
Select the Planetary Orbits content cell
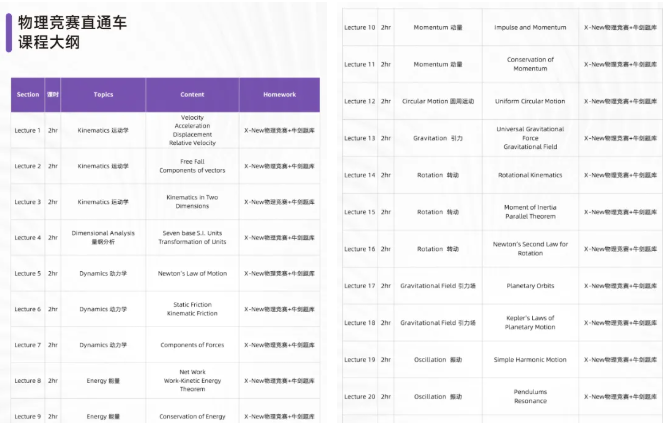(530, 286)
